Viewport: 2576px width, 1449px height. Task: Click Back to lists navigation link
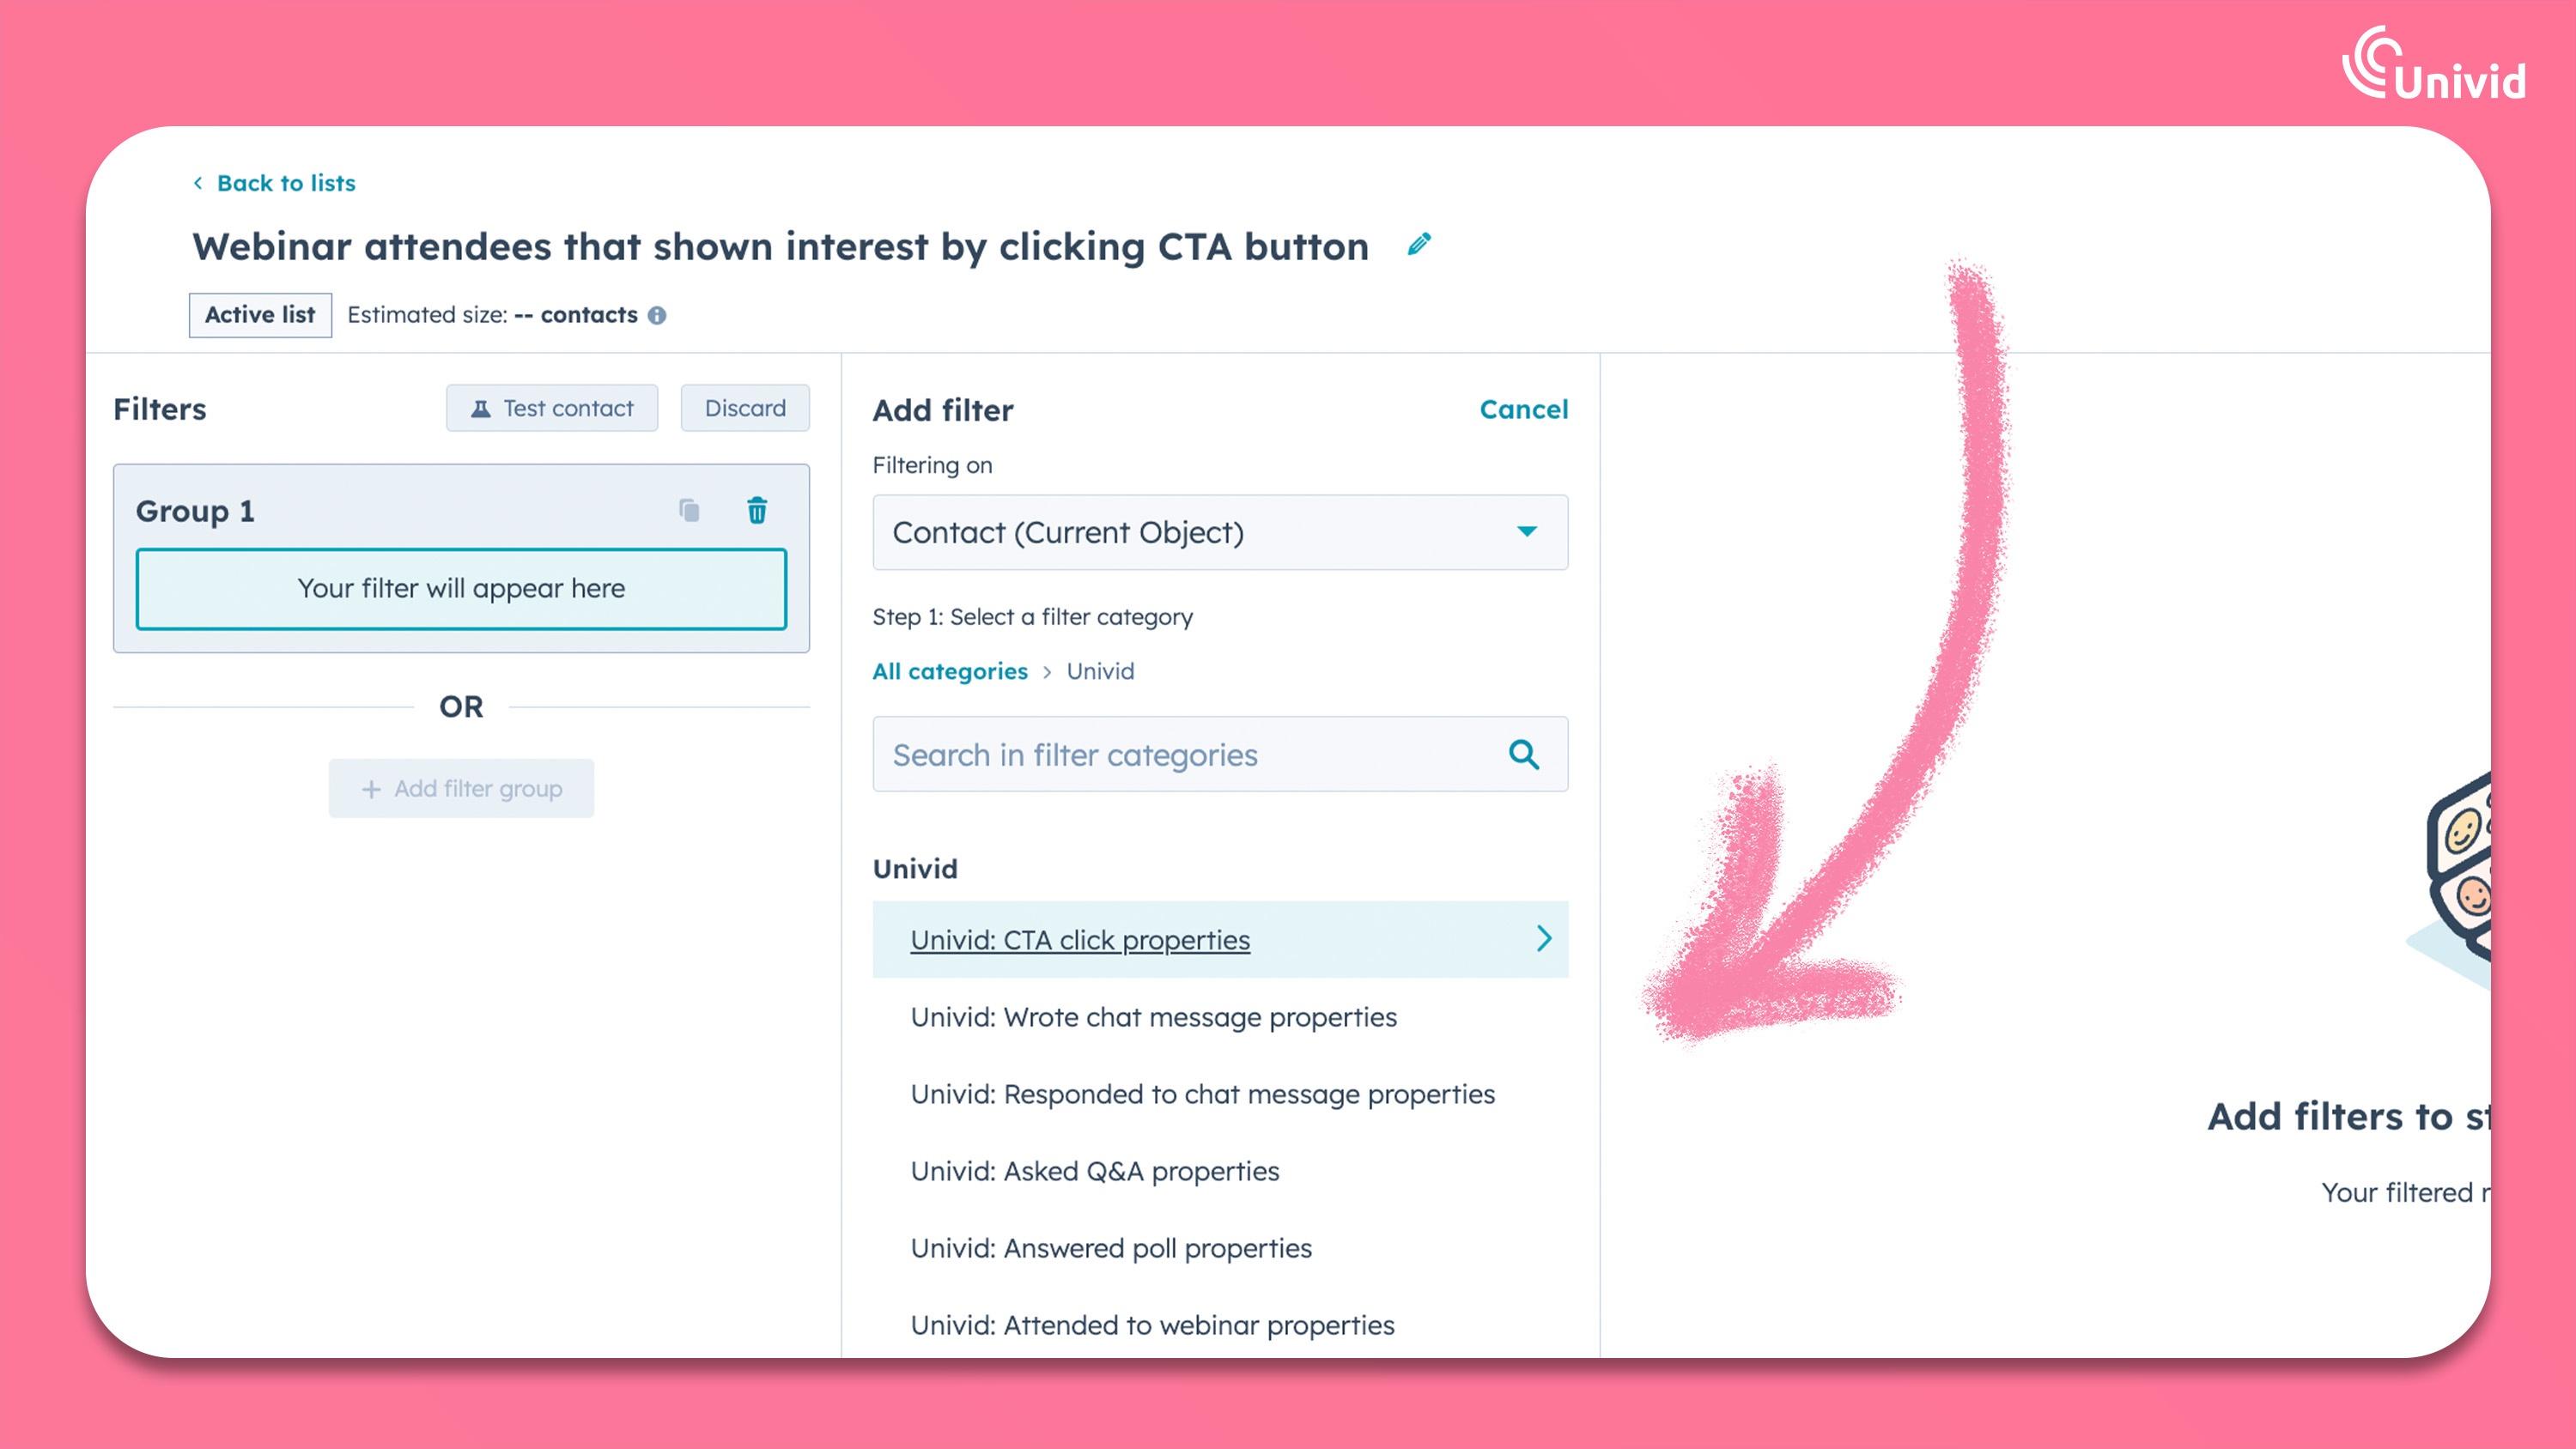point(272,182)
